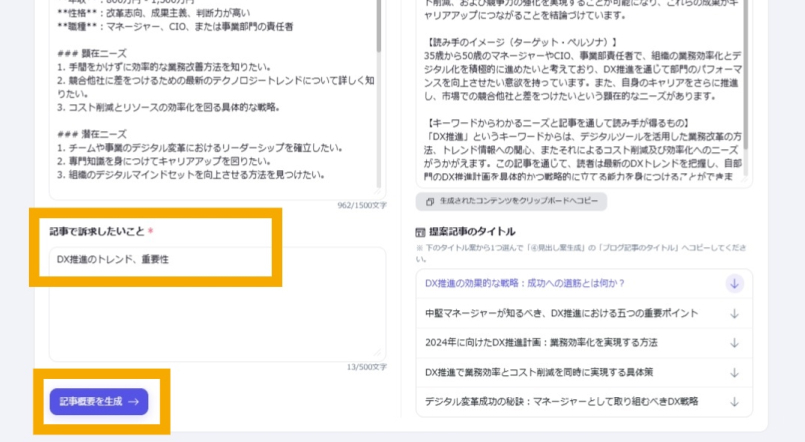Click inside the persona text area with 顕在ニーズ
805x442 pixels.
(x=200, y=110)
